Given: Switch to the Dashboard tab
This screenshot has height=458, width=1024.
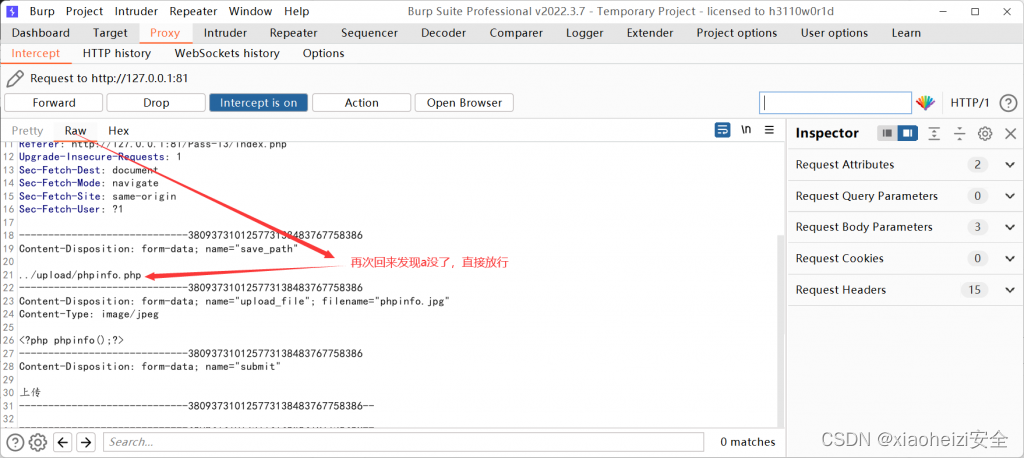Looking at the screenshot, I should coord(40,33).
